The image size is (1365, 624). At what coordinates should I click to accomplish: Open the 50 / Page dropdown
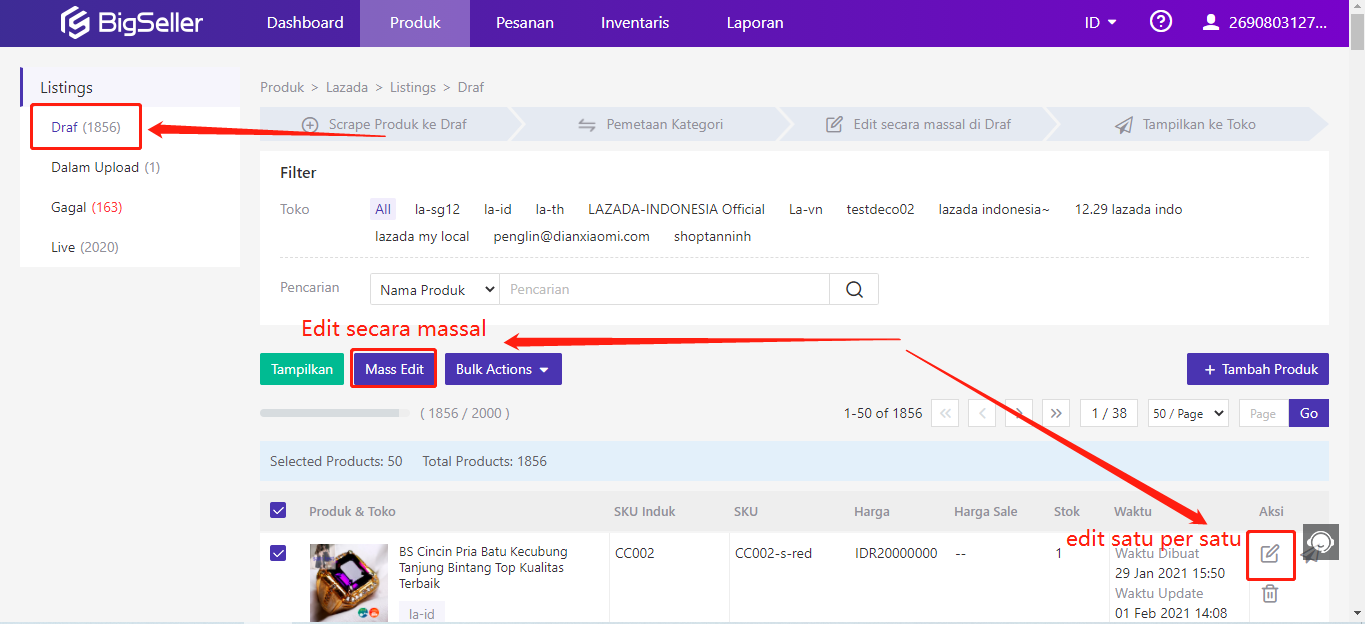1188,413
